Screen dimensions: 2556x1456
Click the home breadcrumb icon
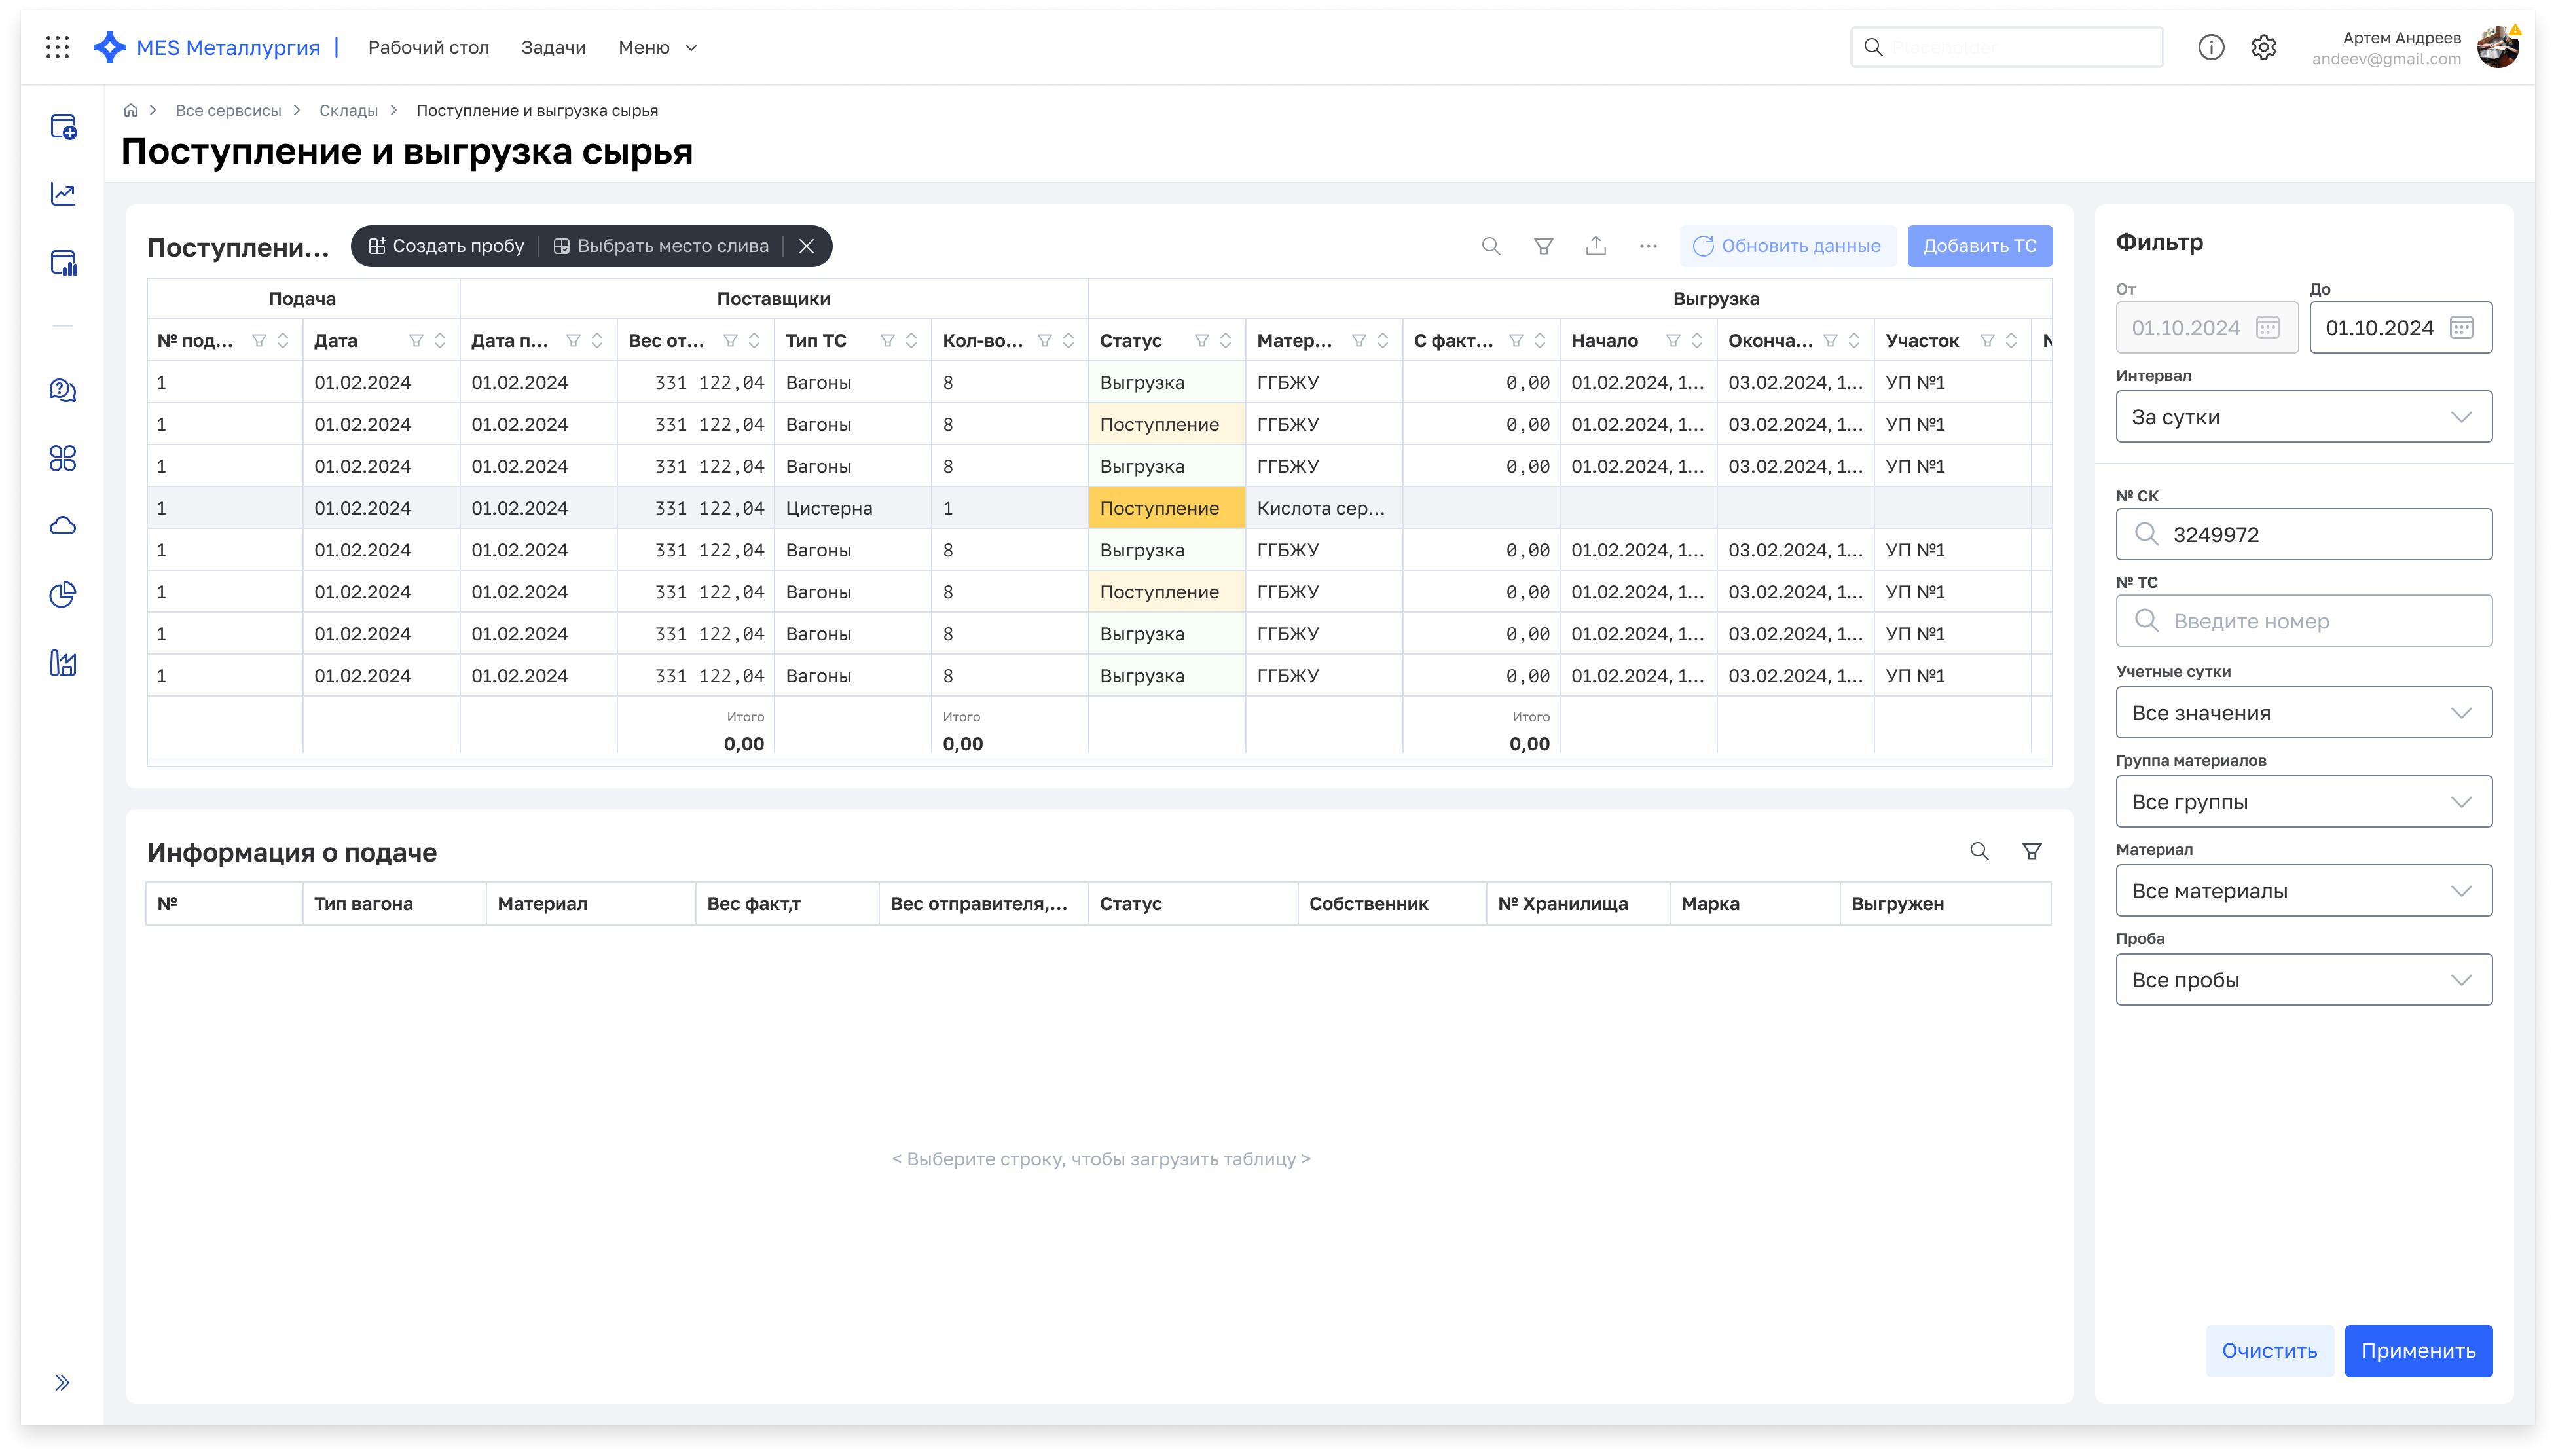(131, 110)
